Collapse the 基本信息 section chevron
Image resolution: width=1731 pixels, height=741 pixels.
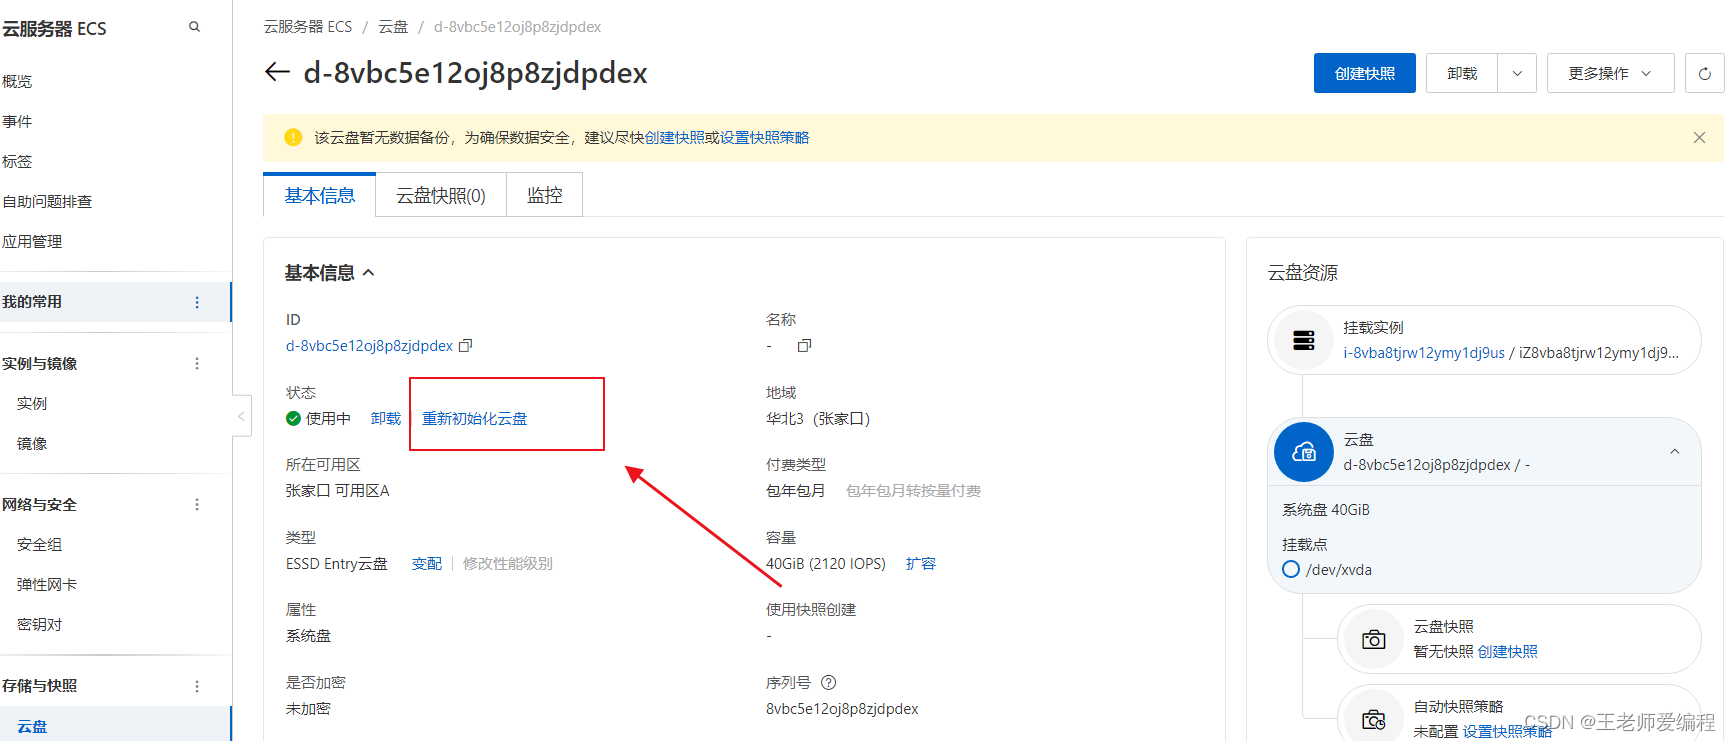[369, 273]
